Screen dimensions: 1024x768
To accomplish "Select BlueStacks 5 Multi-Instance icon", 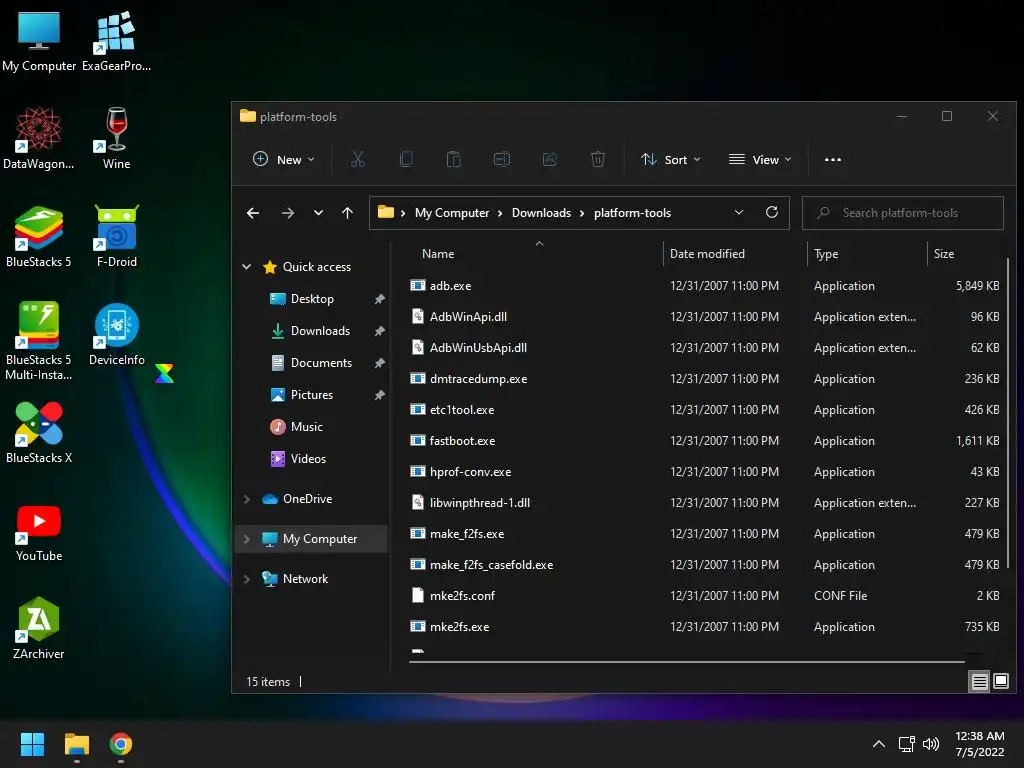I will [39, 341].
